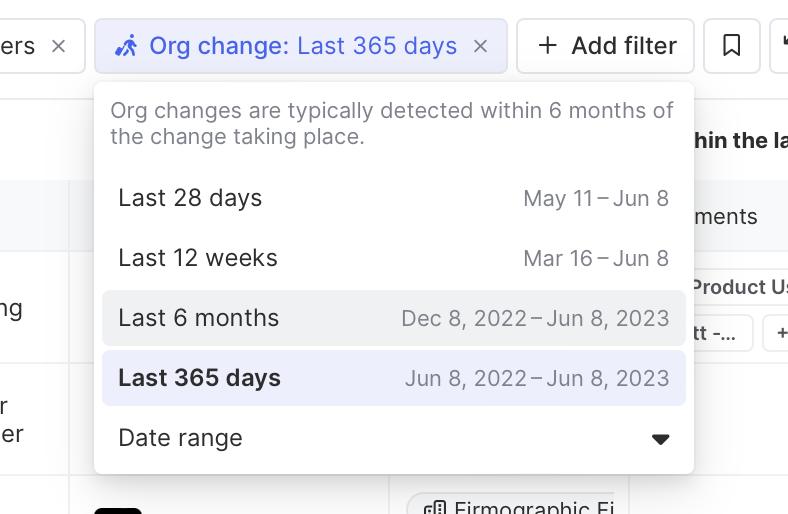This screenshot has height=514, width=788.
Task: Click the 'Jun 8, 2022–Jun 8, 2023' date text
Action: pyautogui.click(x=537, y=378)
